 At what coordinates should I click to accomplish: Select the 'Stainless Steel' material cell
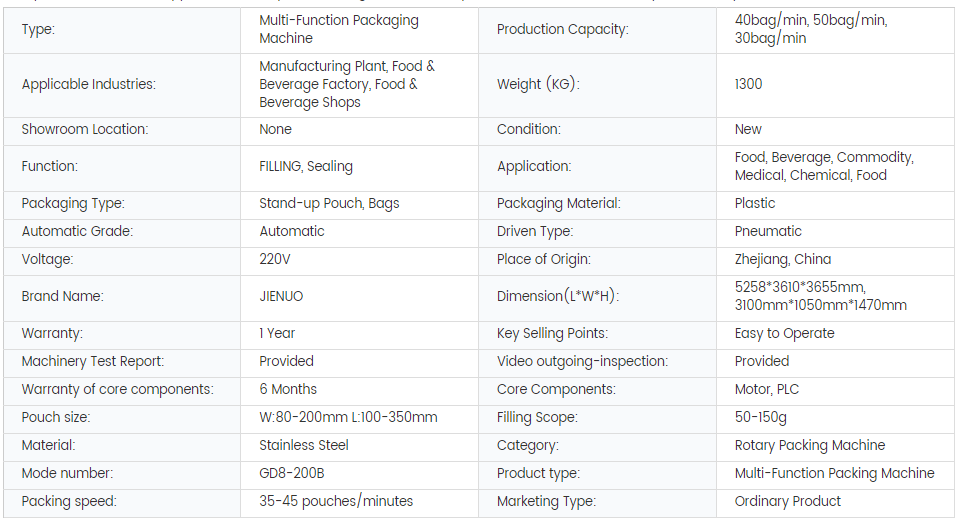pyautogui.click(x=304, y=445)
